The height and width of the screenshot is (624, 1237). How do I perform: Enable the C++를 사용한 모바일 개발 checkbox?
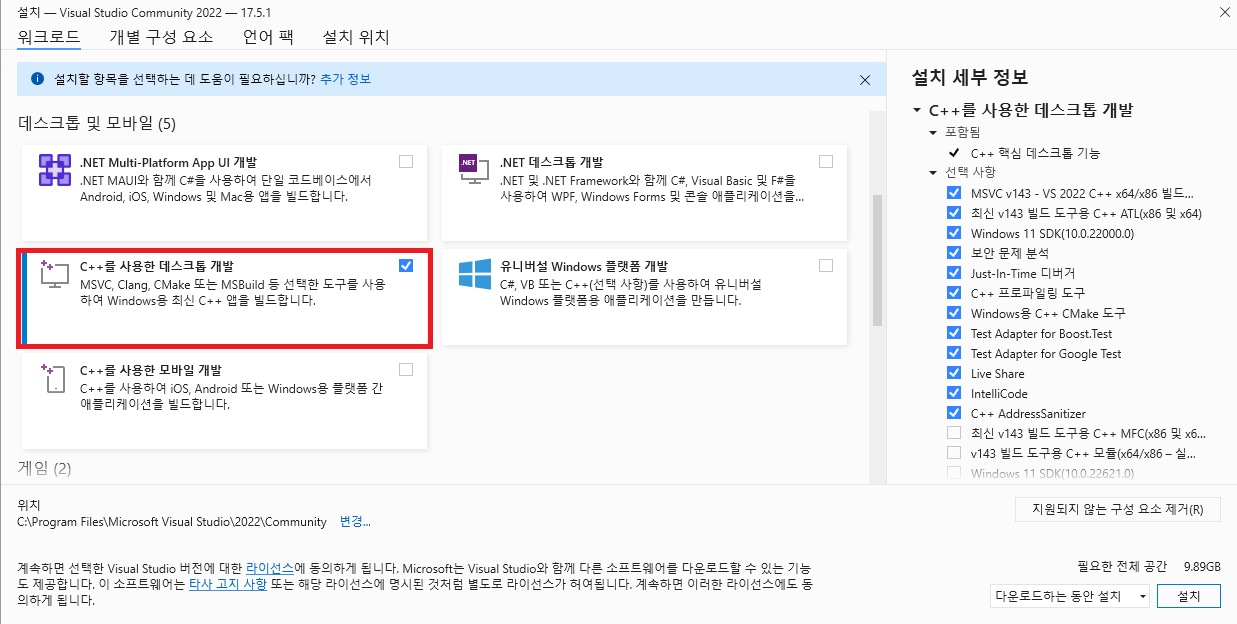[x=406, y=369]
